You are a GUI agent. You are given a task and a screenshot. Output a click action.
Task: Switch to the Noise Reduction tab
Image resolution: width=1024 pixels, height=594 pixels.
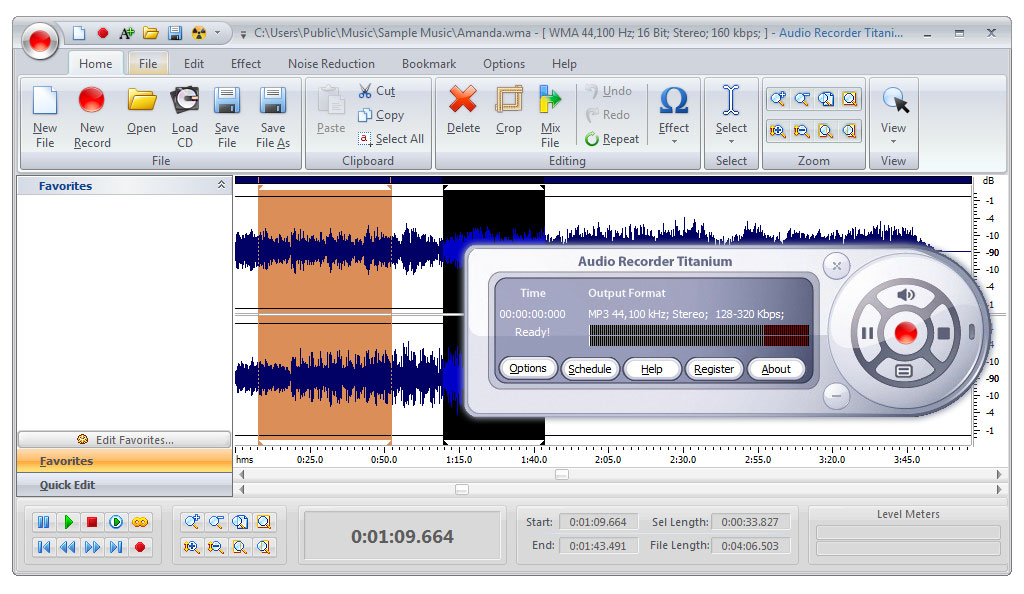[x=331, y=64]
